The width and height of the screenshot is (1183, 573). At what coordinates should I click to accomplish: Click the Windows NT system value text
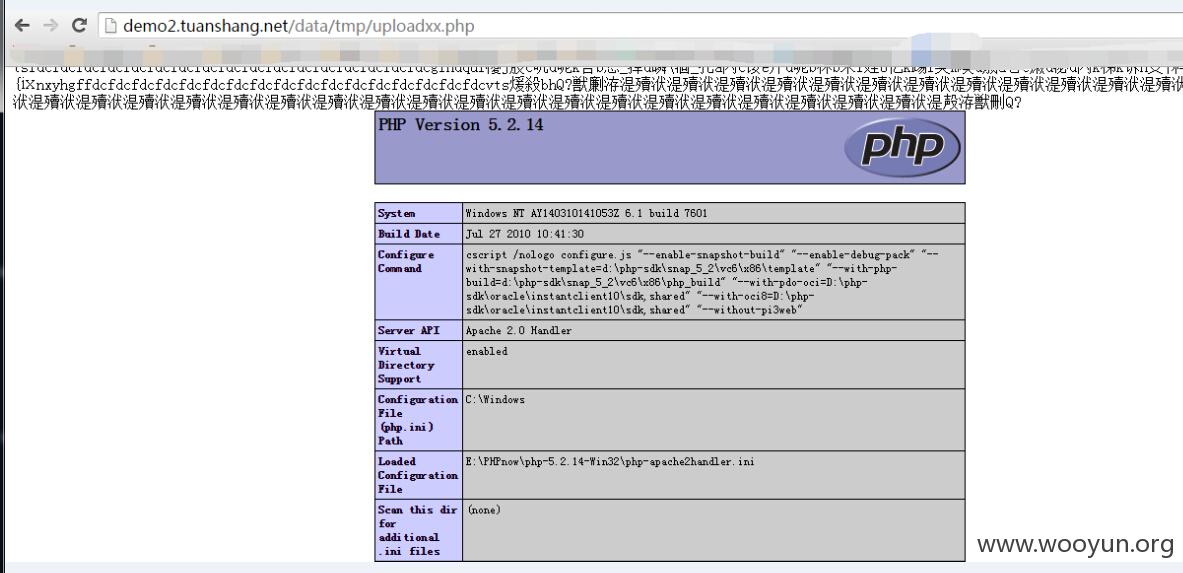point(589,213)
